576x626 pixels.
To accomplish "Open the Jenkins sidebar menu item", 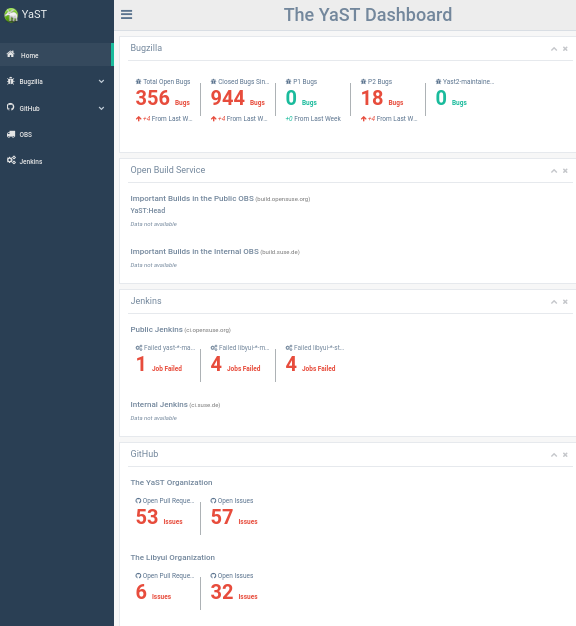I will [57, 161].
